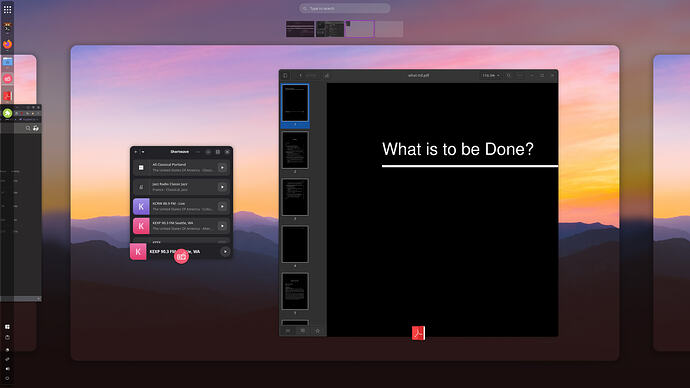Select the third workspace thumbnail
This screenshot has width=690, height=388.
point(359,29)
